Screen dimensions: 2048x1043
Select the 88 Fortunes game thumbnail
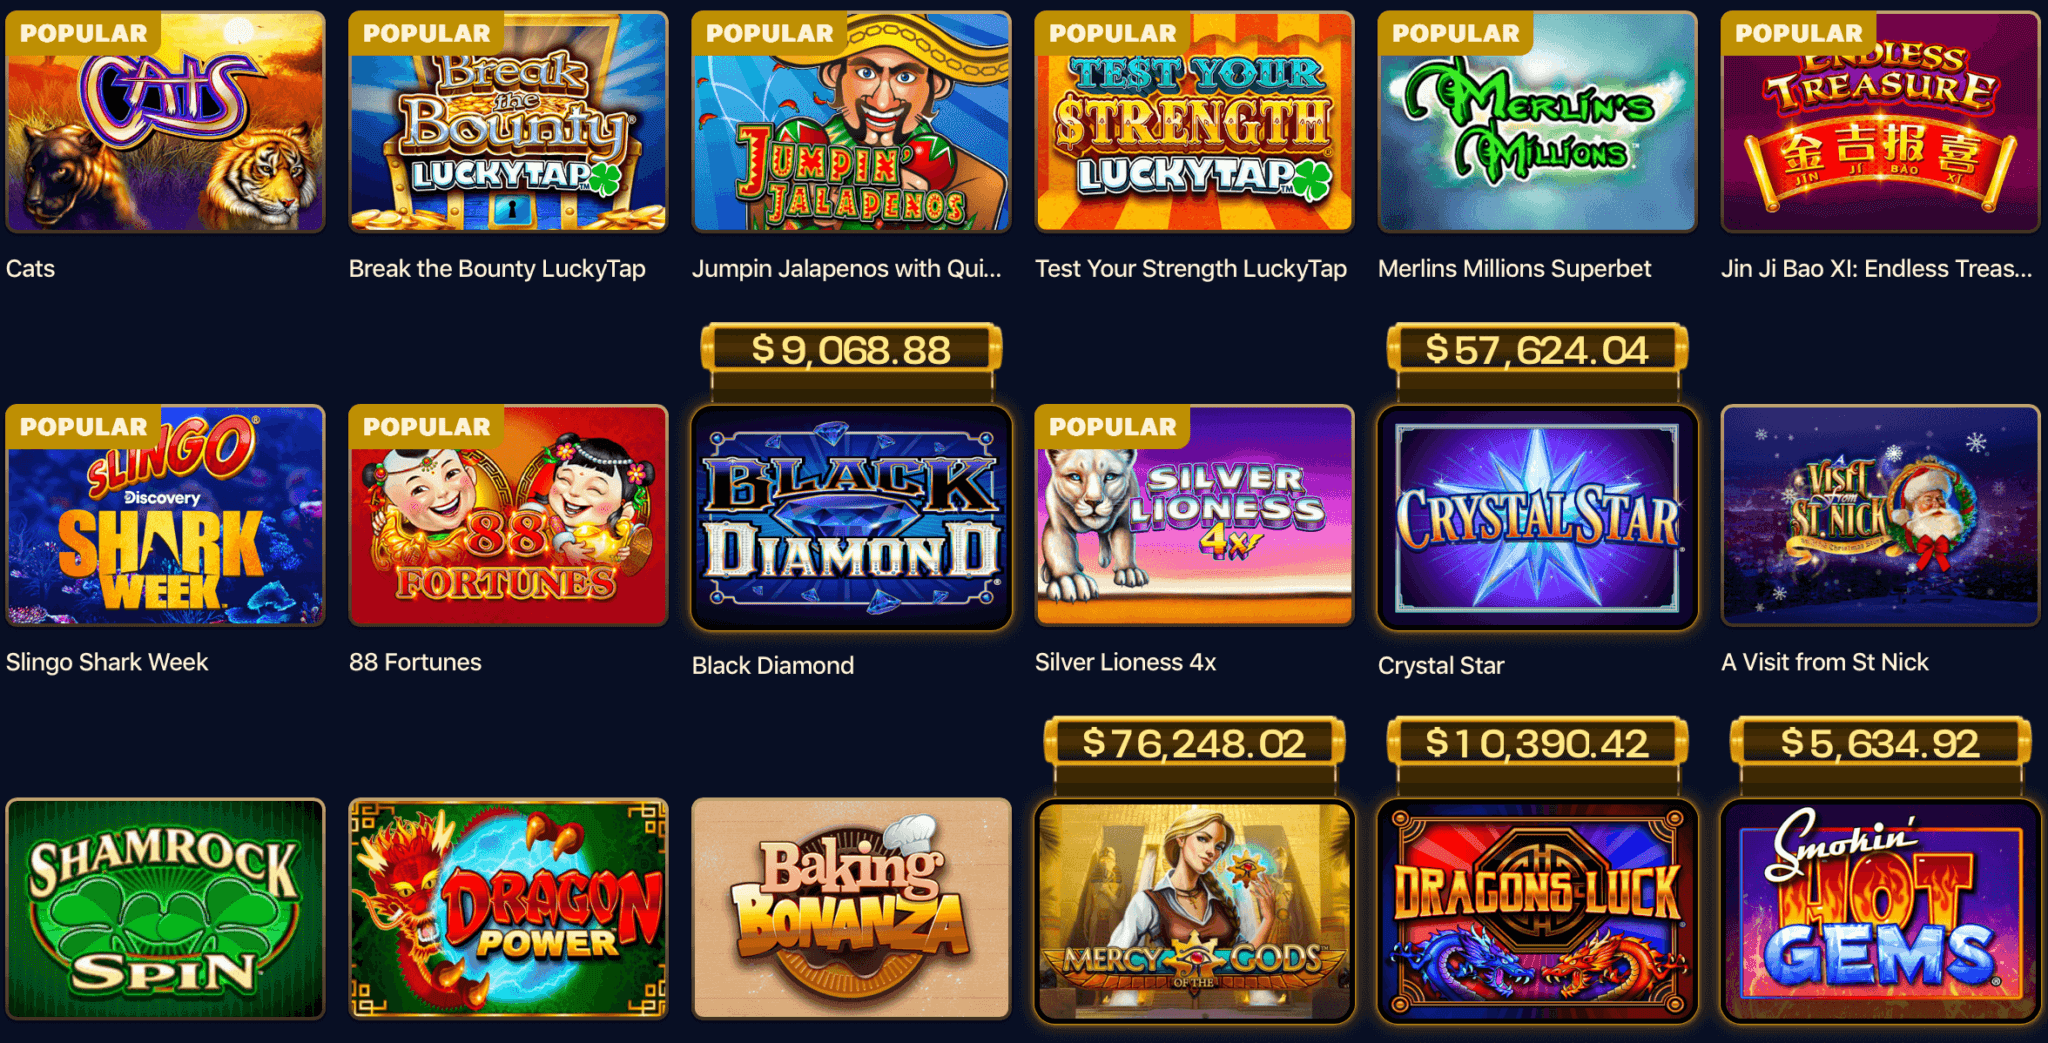tap(508, 515)
